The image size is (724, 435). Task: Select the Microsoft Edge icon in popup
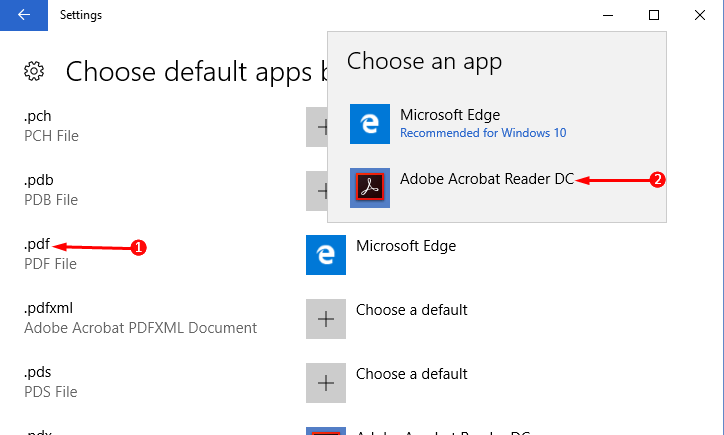click(x=369, y=124)
